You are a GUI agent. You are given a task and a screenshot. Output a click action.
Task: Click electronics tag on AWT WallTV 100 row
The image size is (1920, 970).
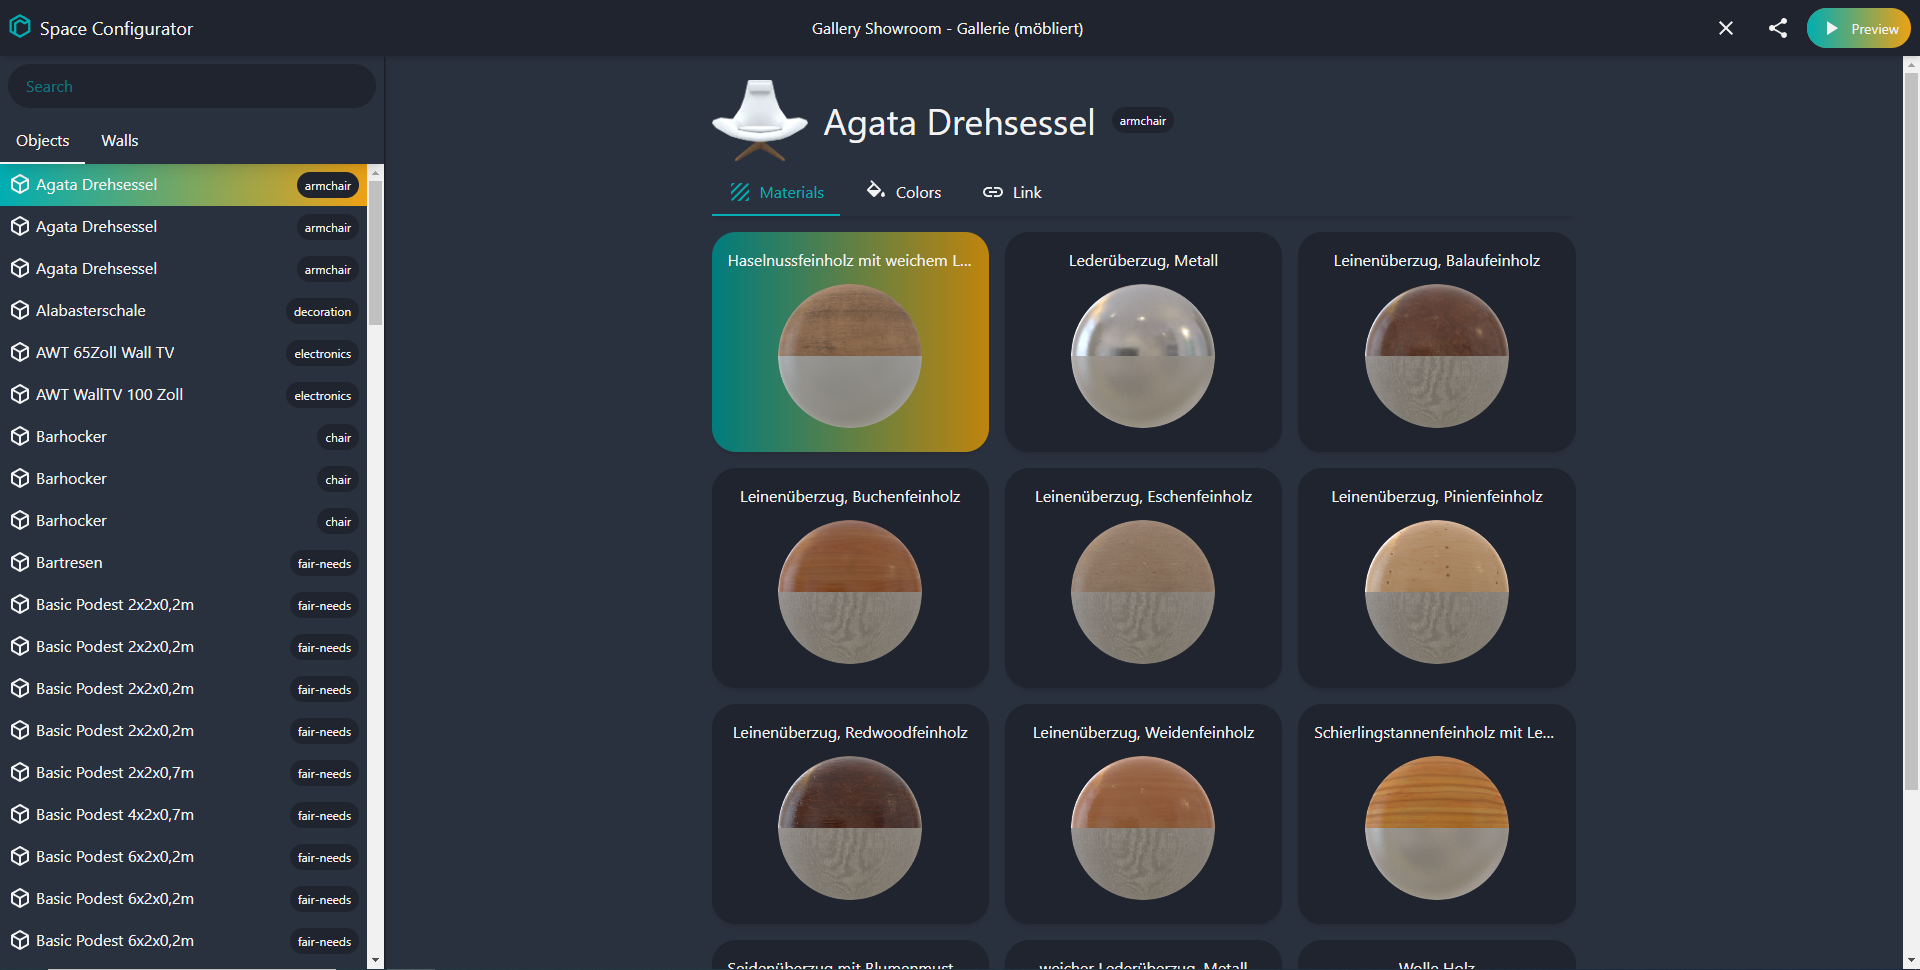coord(322,396)
